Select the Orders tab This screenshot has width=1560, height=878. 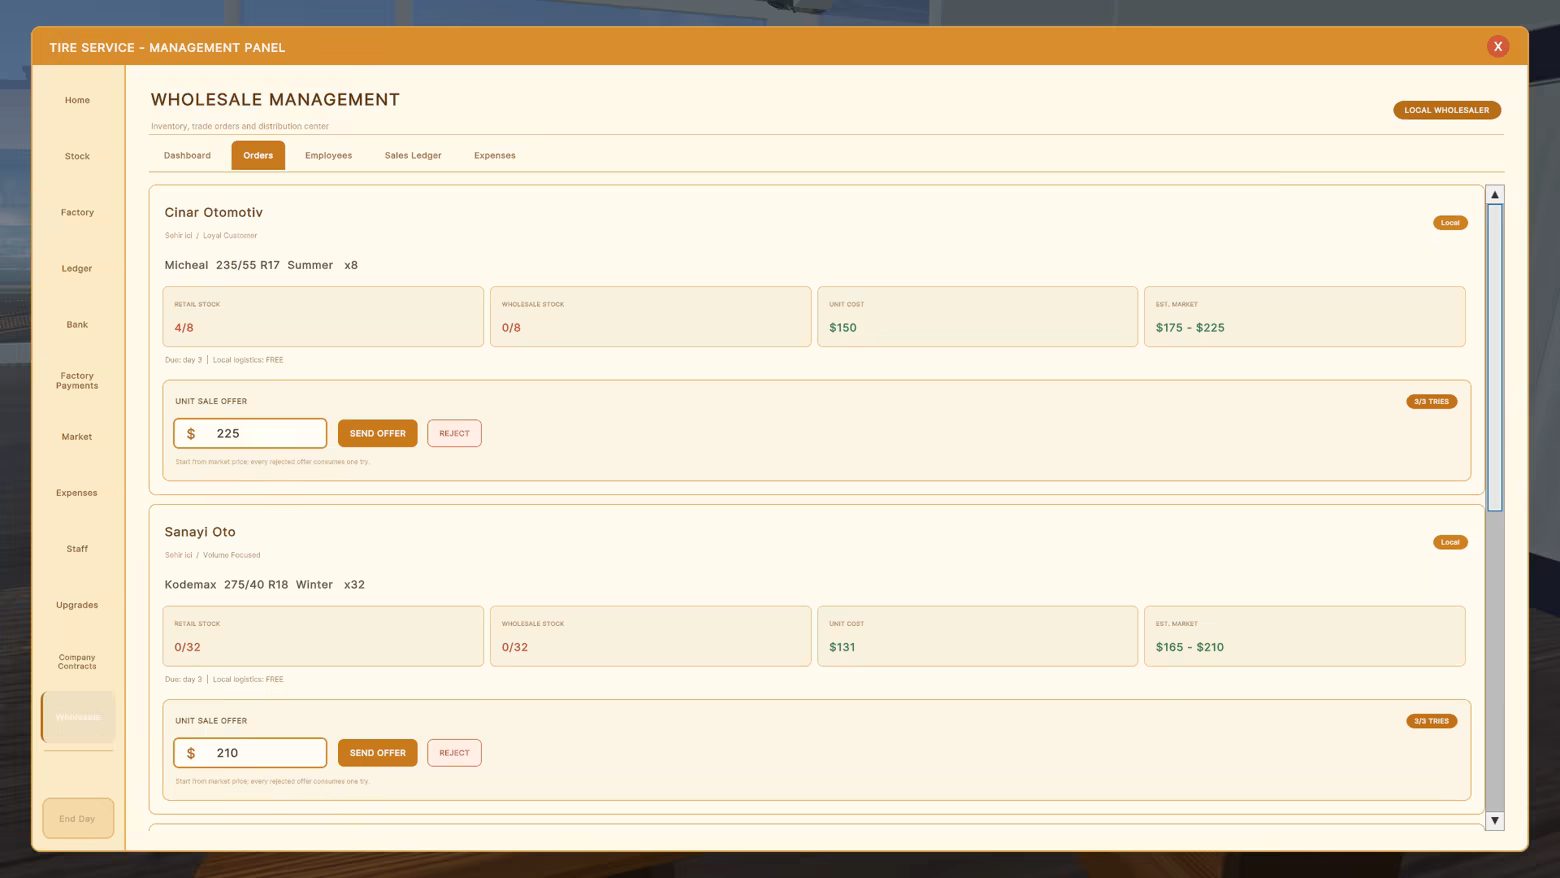point(258,155)
